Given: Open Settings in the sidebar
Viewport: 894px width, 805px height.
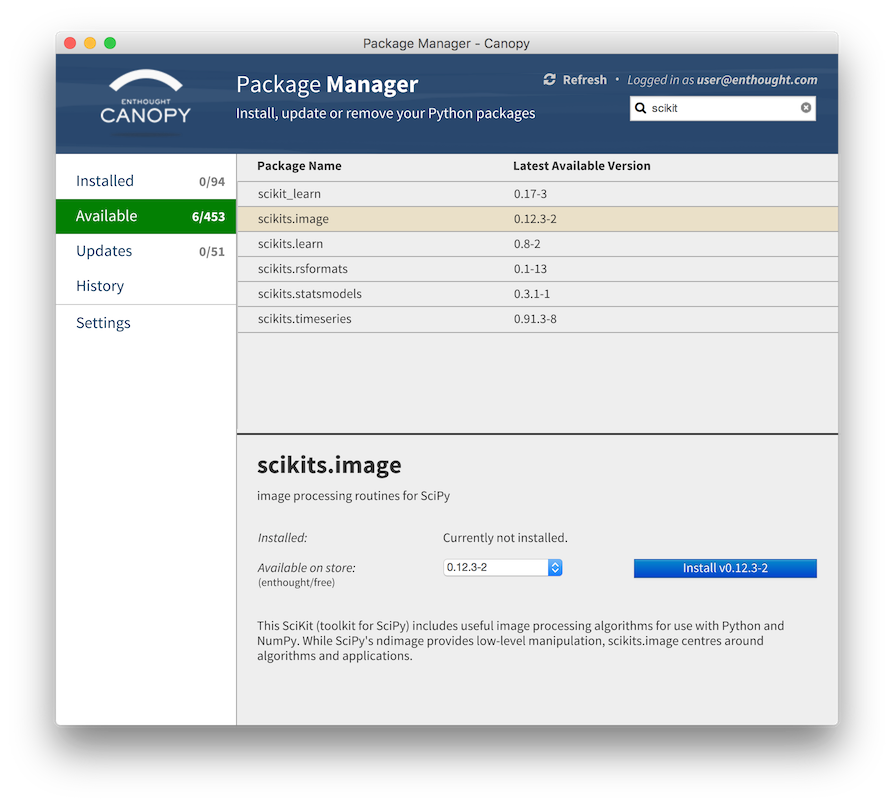Looking at the screenshot, I should [103, 323].
